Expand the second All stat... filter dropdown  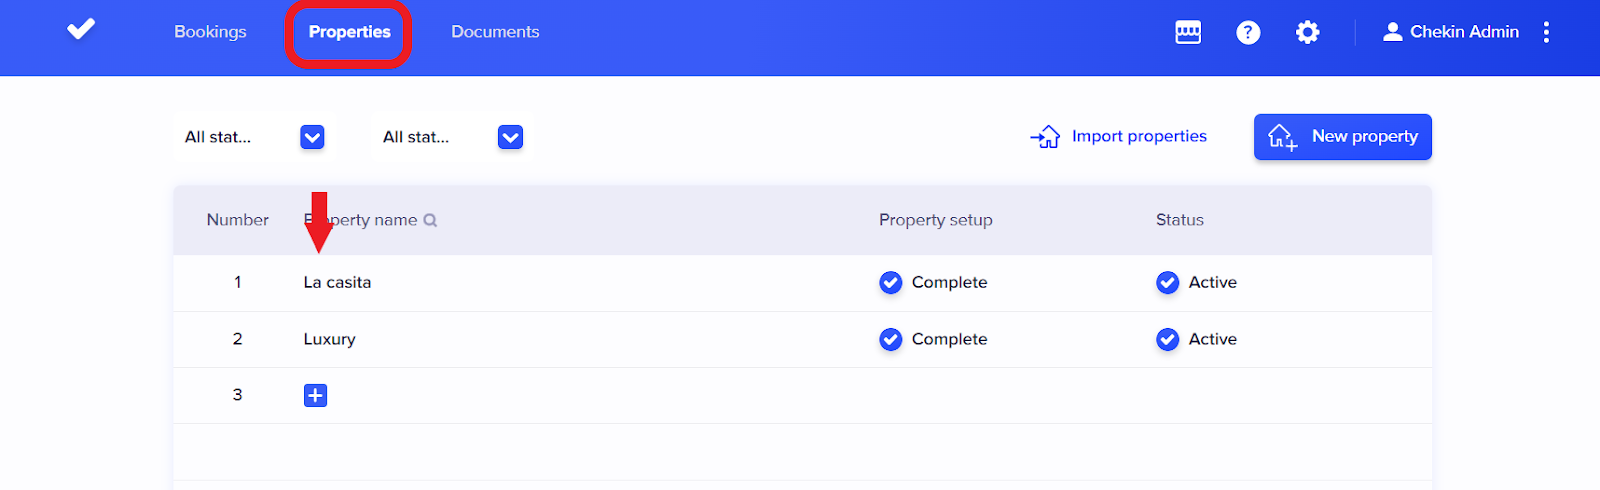(510, 137)
